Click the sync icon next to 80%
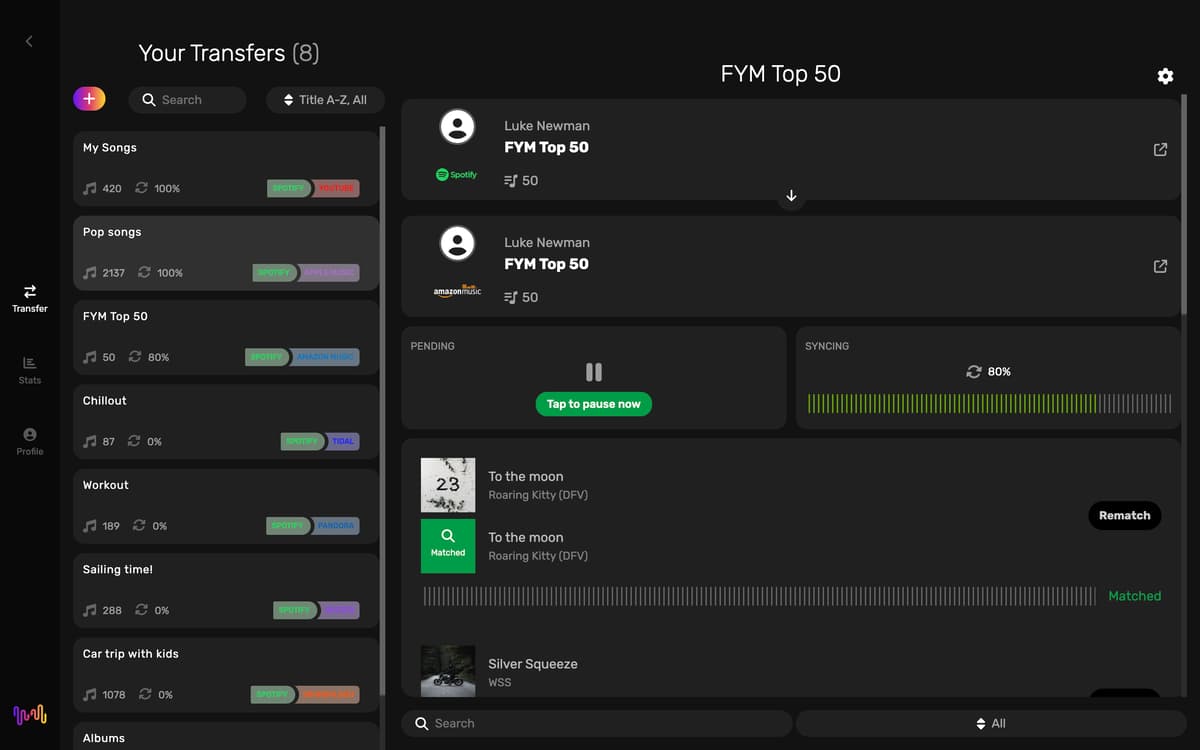This screenshot has width=1200, height=750. (973, 372)
